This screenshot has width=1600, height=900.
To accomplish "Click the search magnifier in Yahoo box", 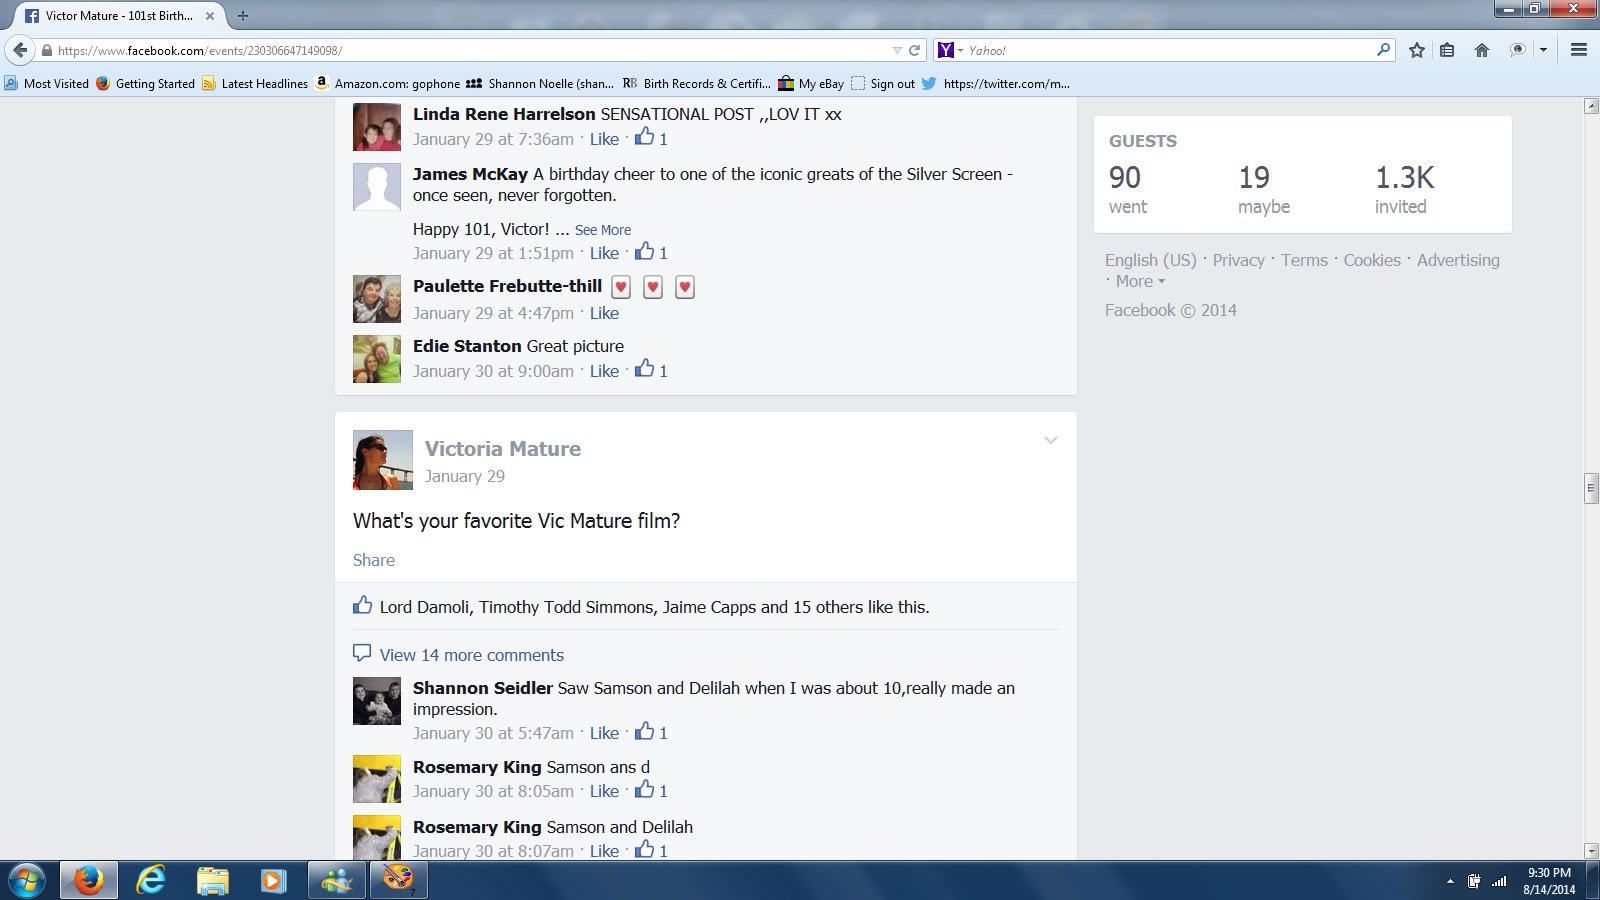I will (1384, 49).
